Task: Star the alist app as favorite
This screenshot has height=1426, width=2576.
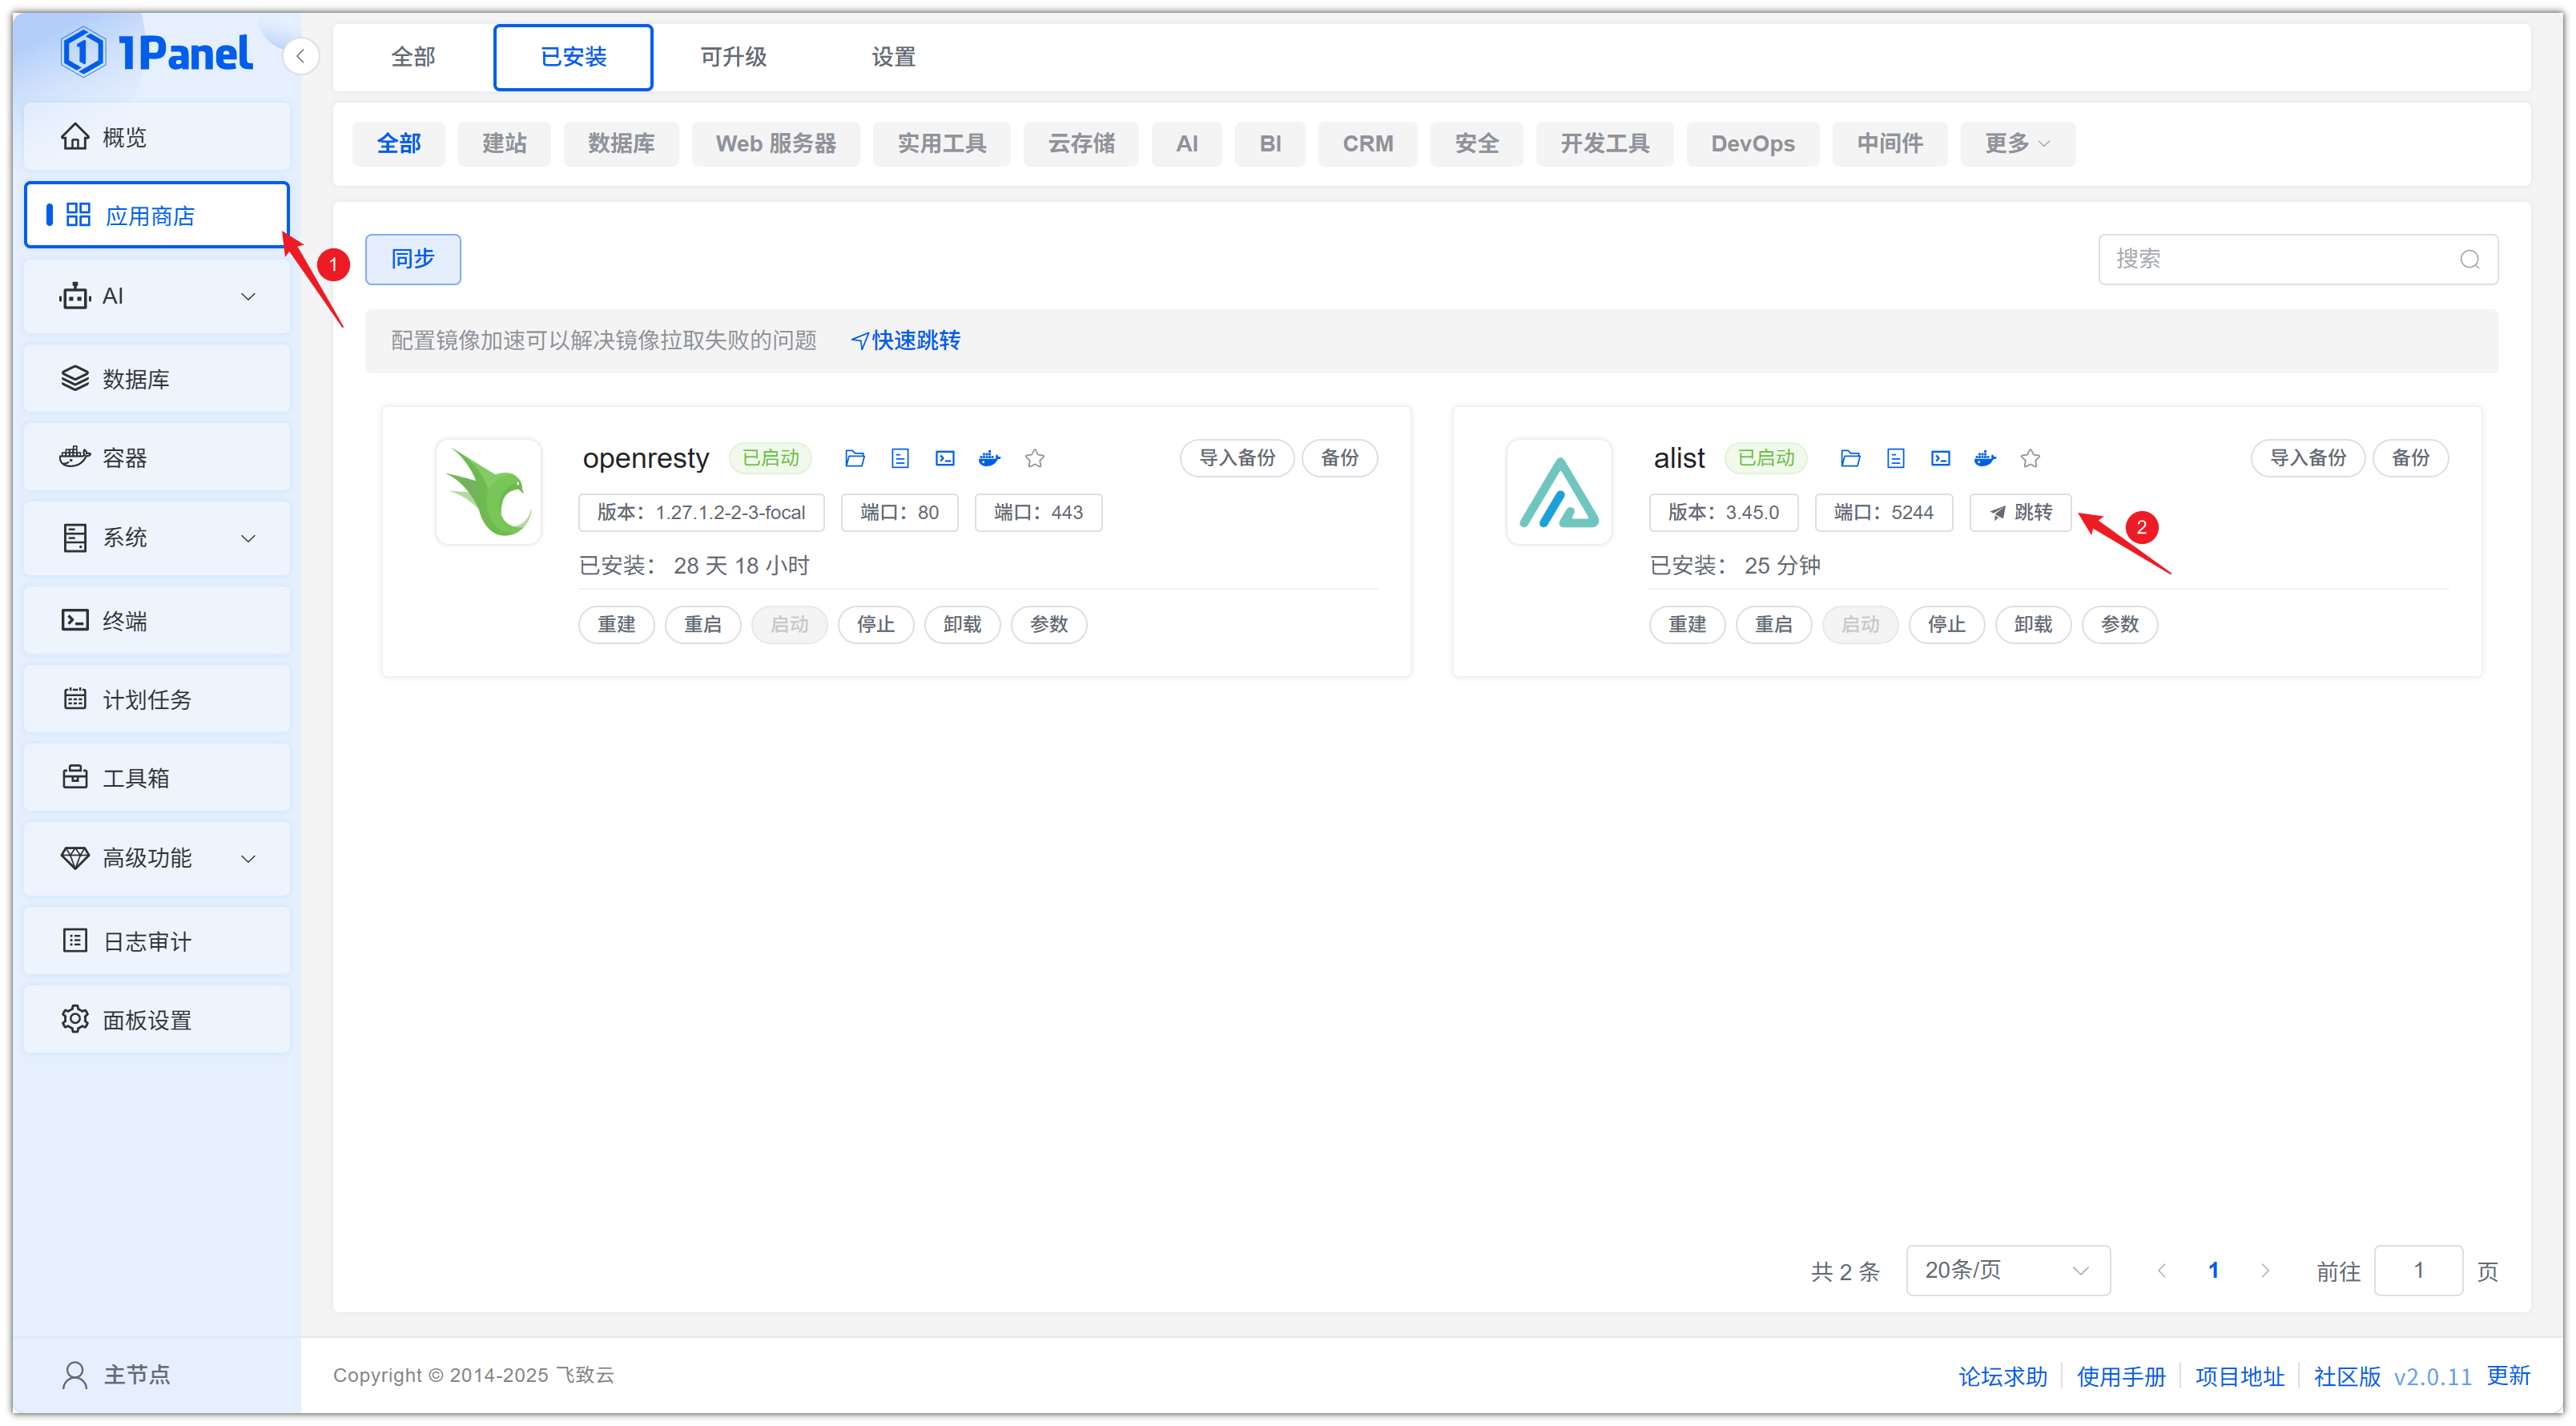Action: click(2030, 458)
